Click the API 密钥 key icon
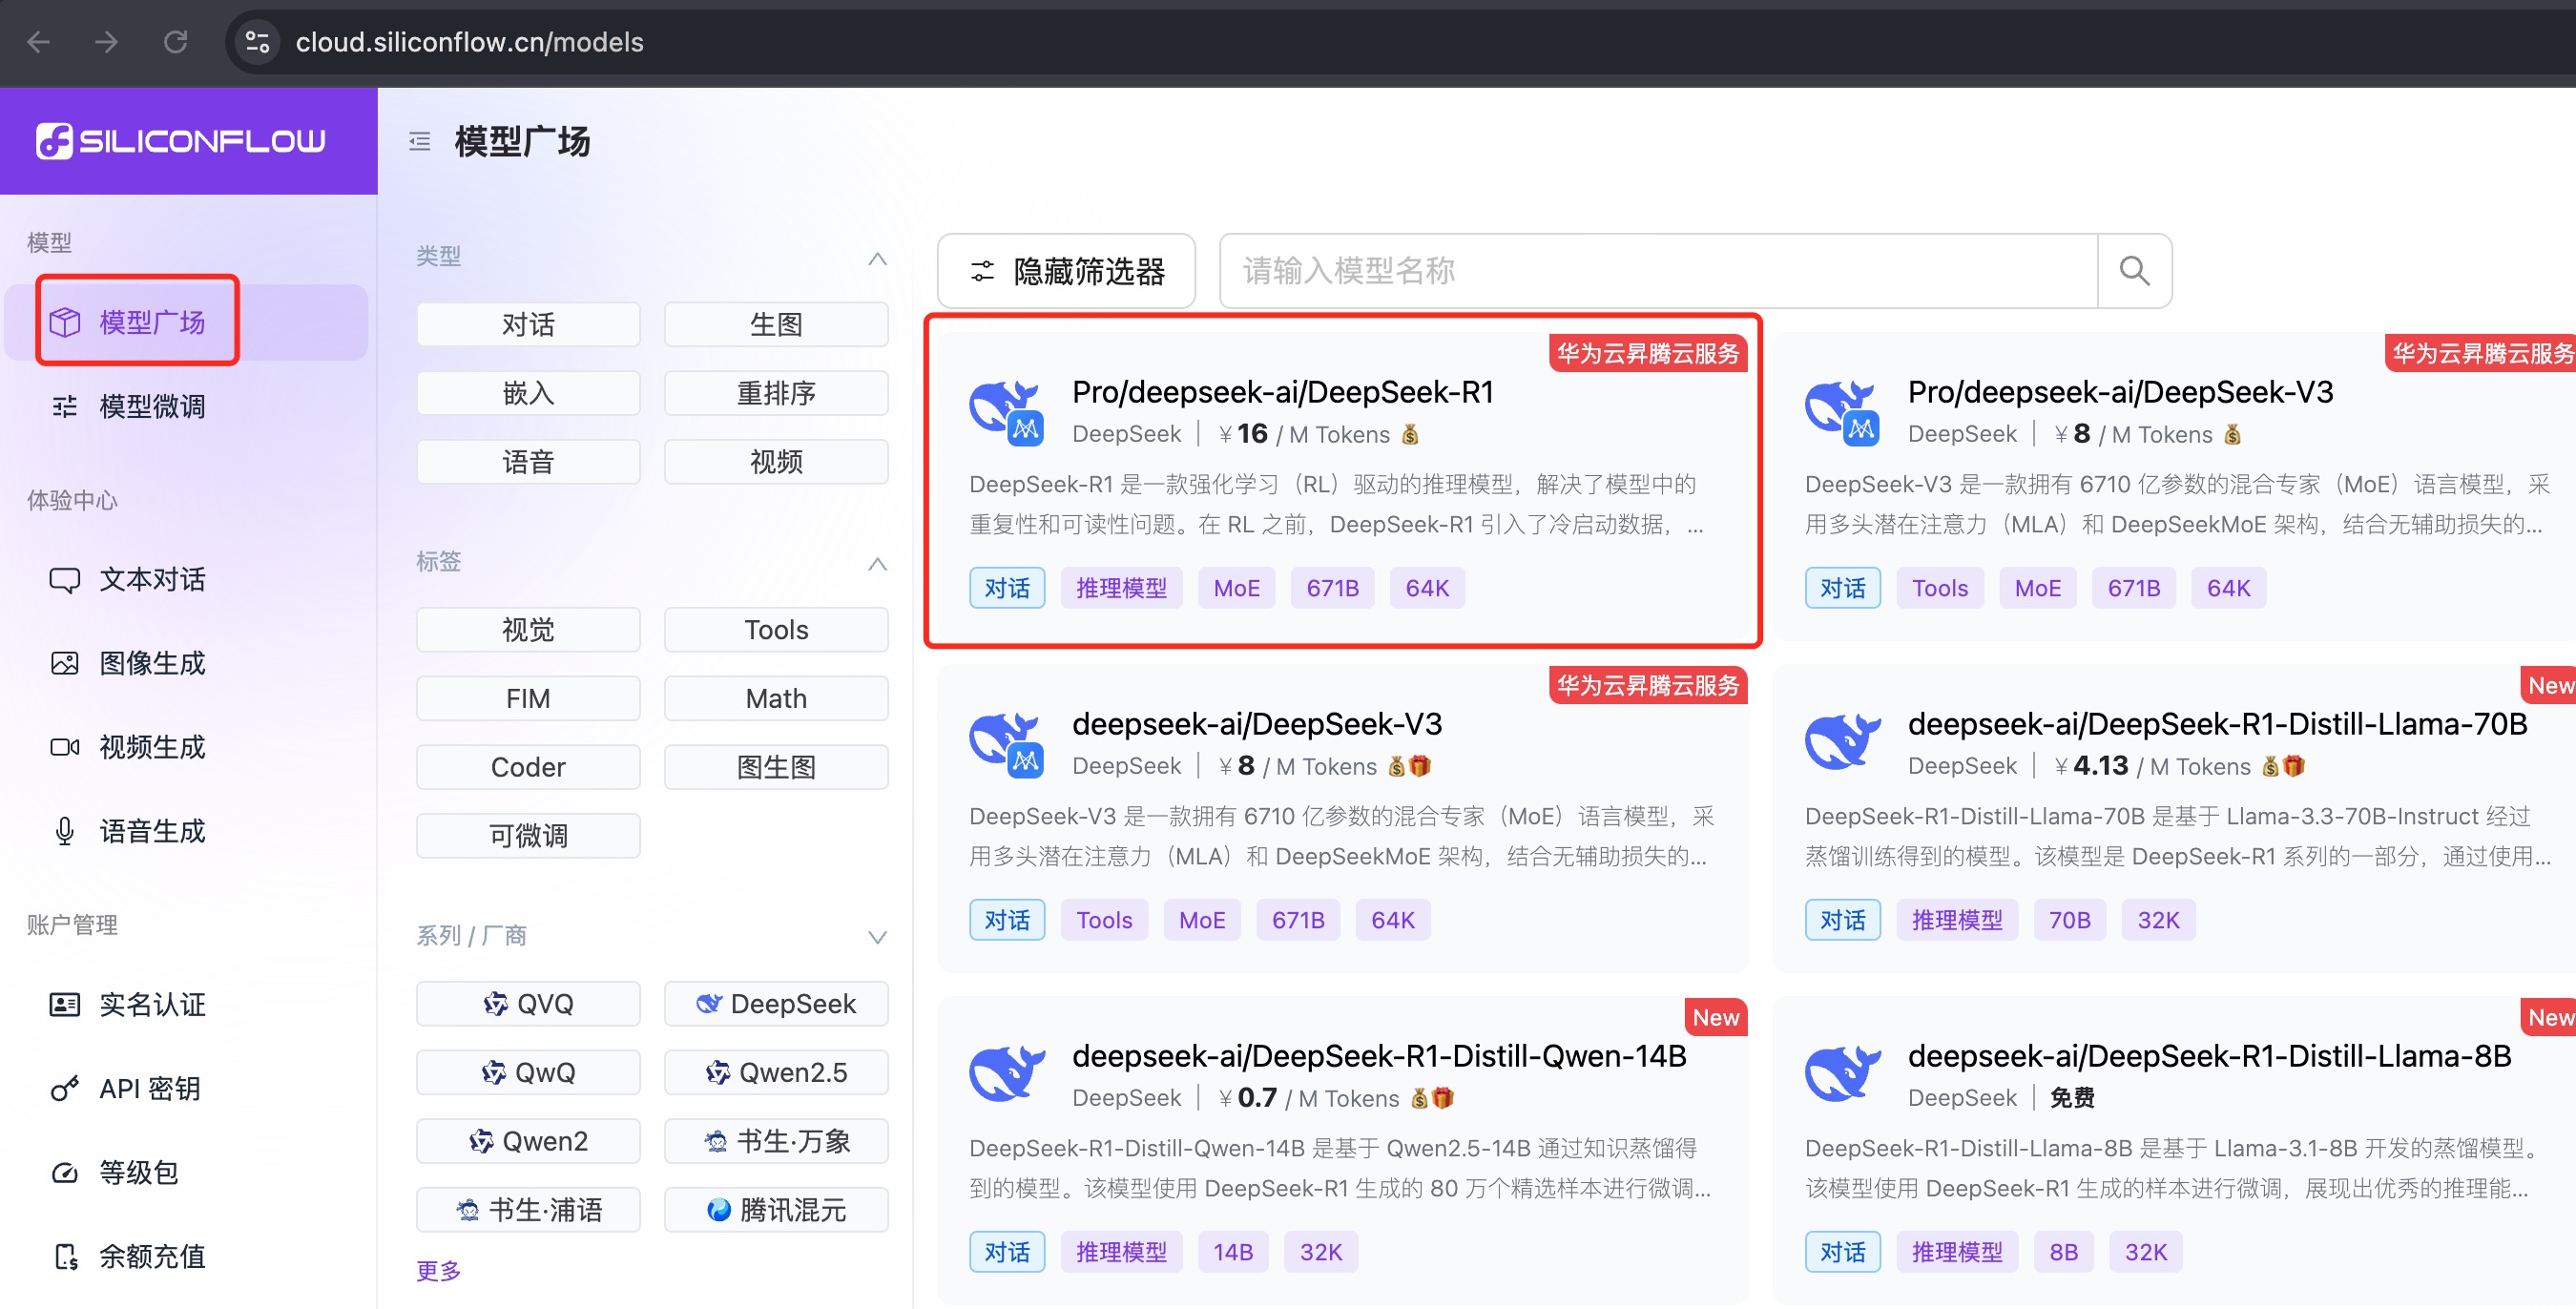 click(x=65, y=1088)
